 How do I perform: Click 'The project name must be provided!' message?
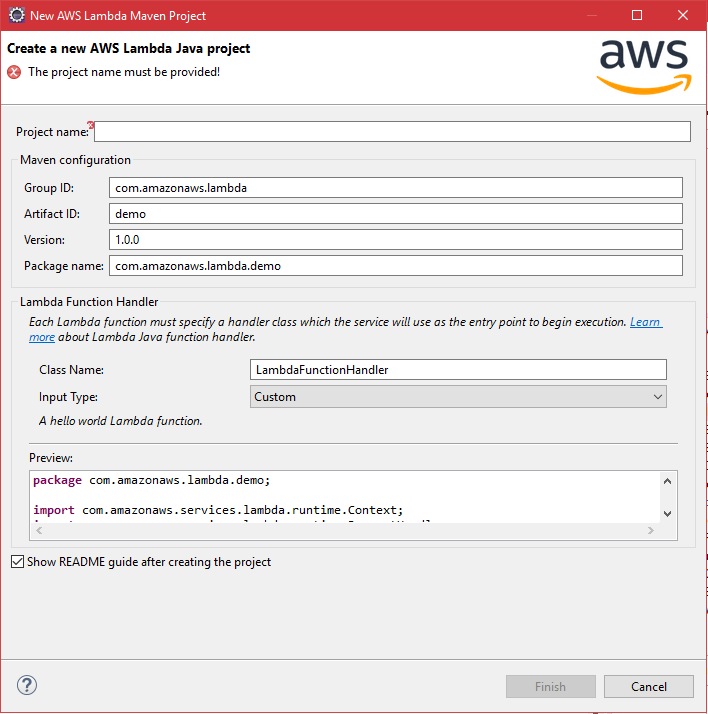[124, 72]
